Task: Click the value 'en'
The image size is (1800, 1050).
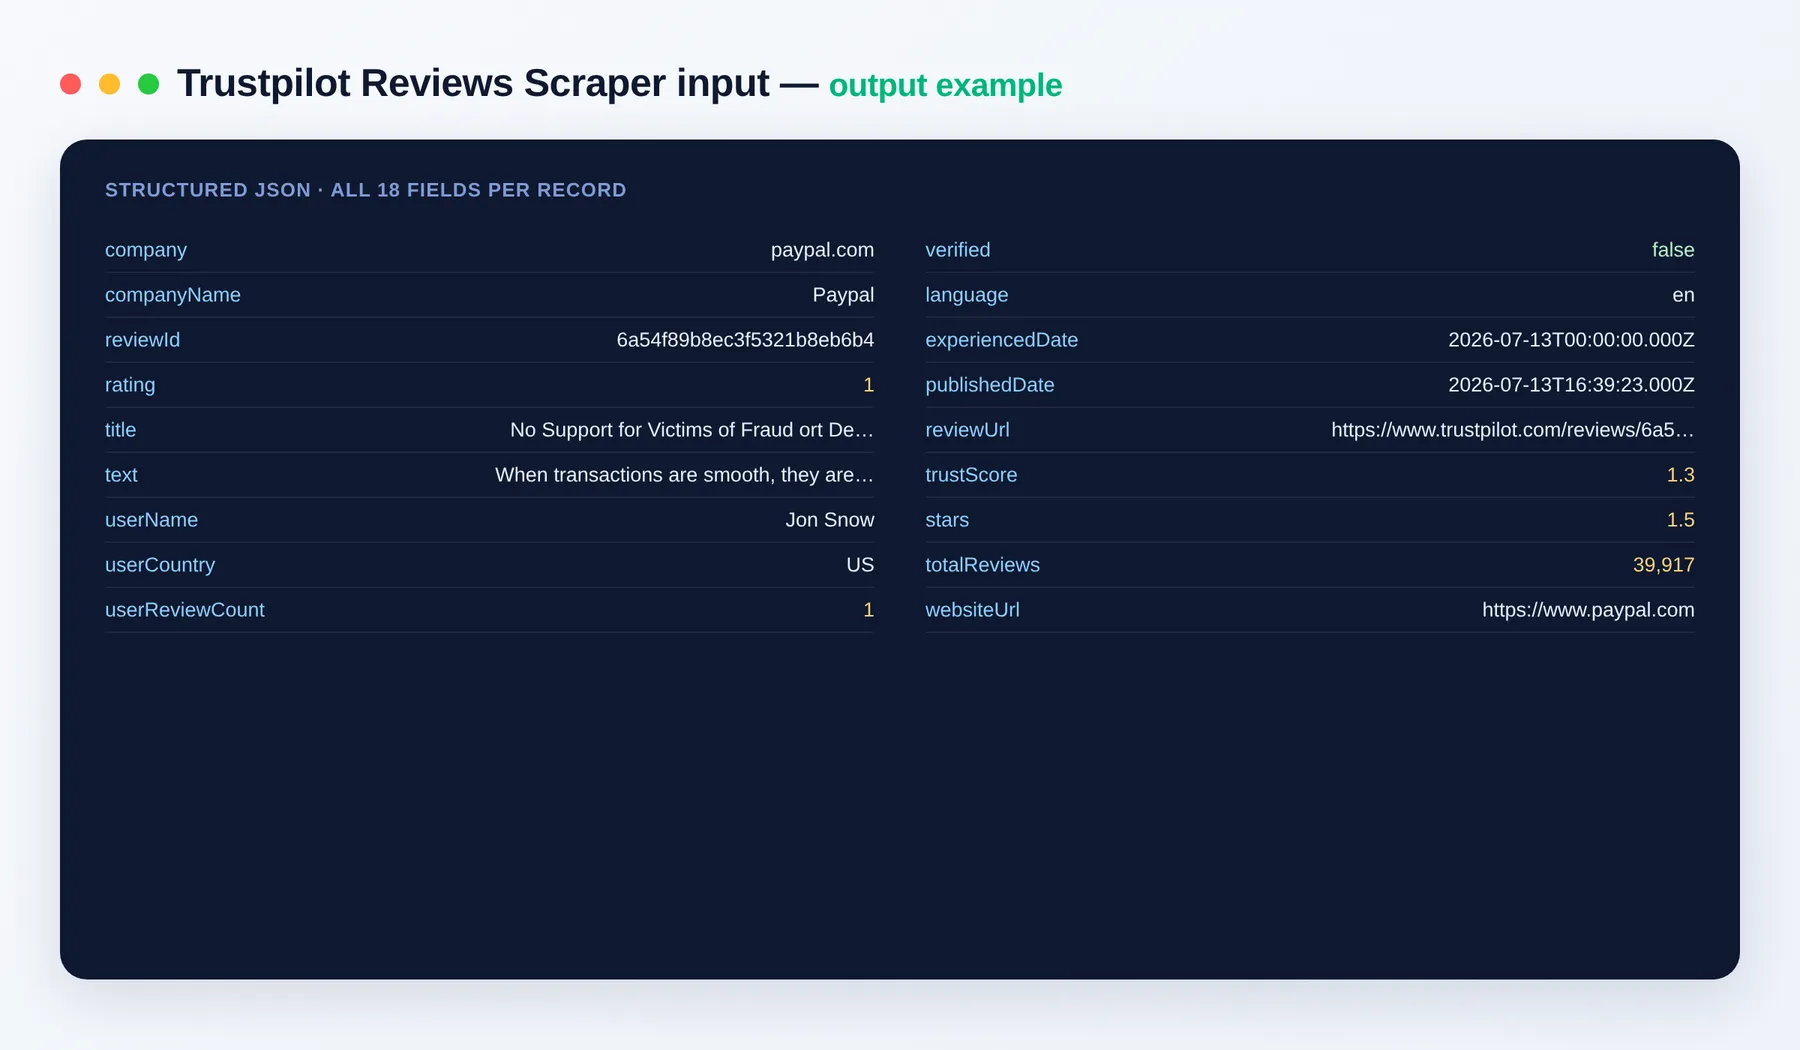Action: point(1683,295)
